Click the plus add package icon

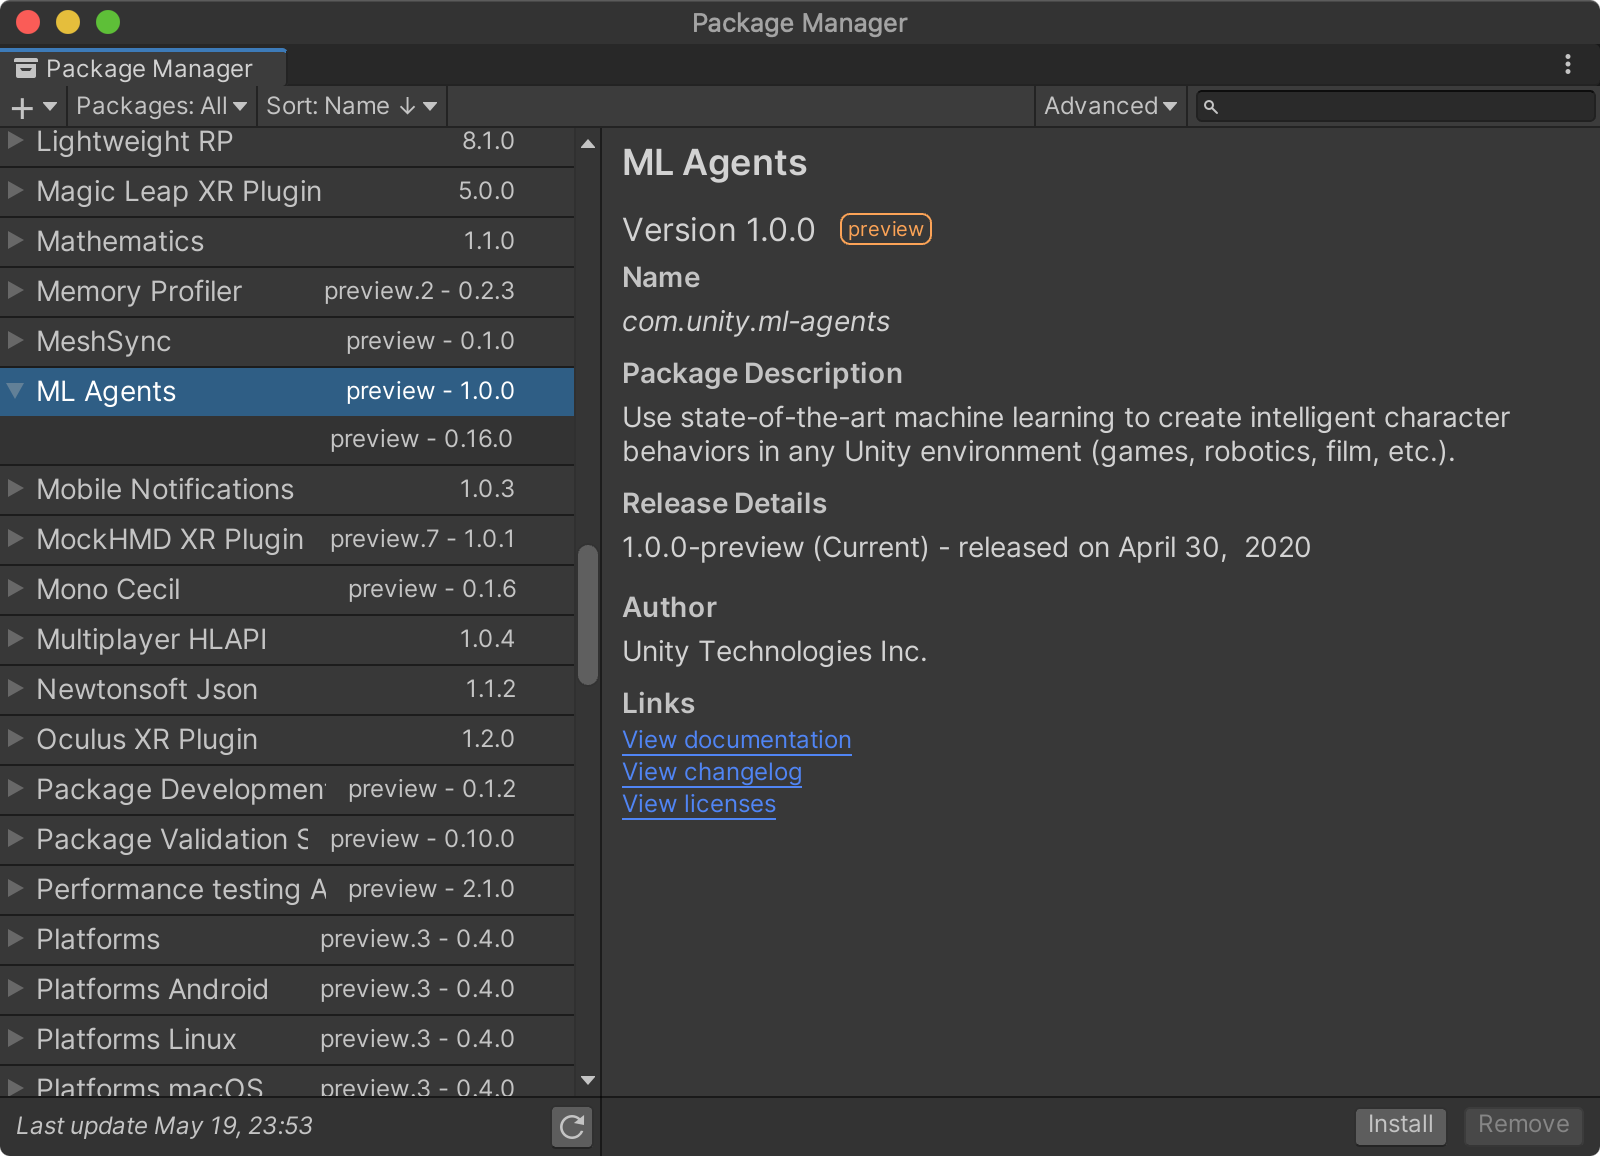[x=22, y=107]
